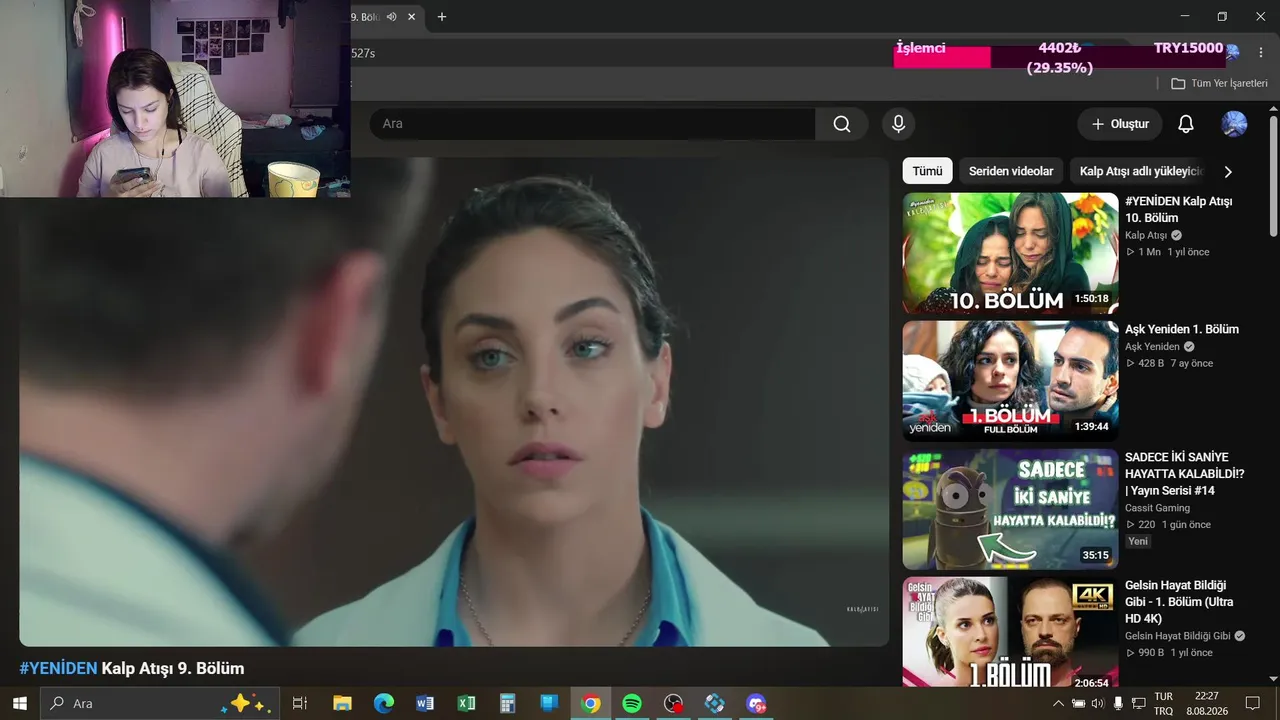Screen dimensions: 1280x720
Task: Open the Cassit Gaming channel name
Action: [x=1157, y=508]
